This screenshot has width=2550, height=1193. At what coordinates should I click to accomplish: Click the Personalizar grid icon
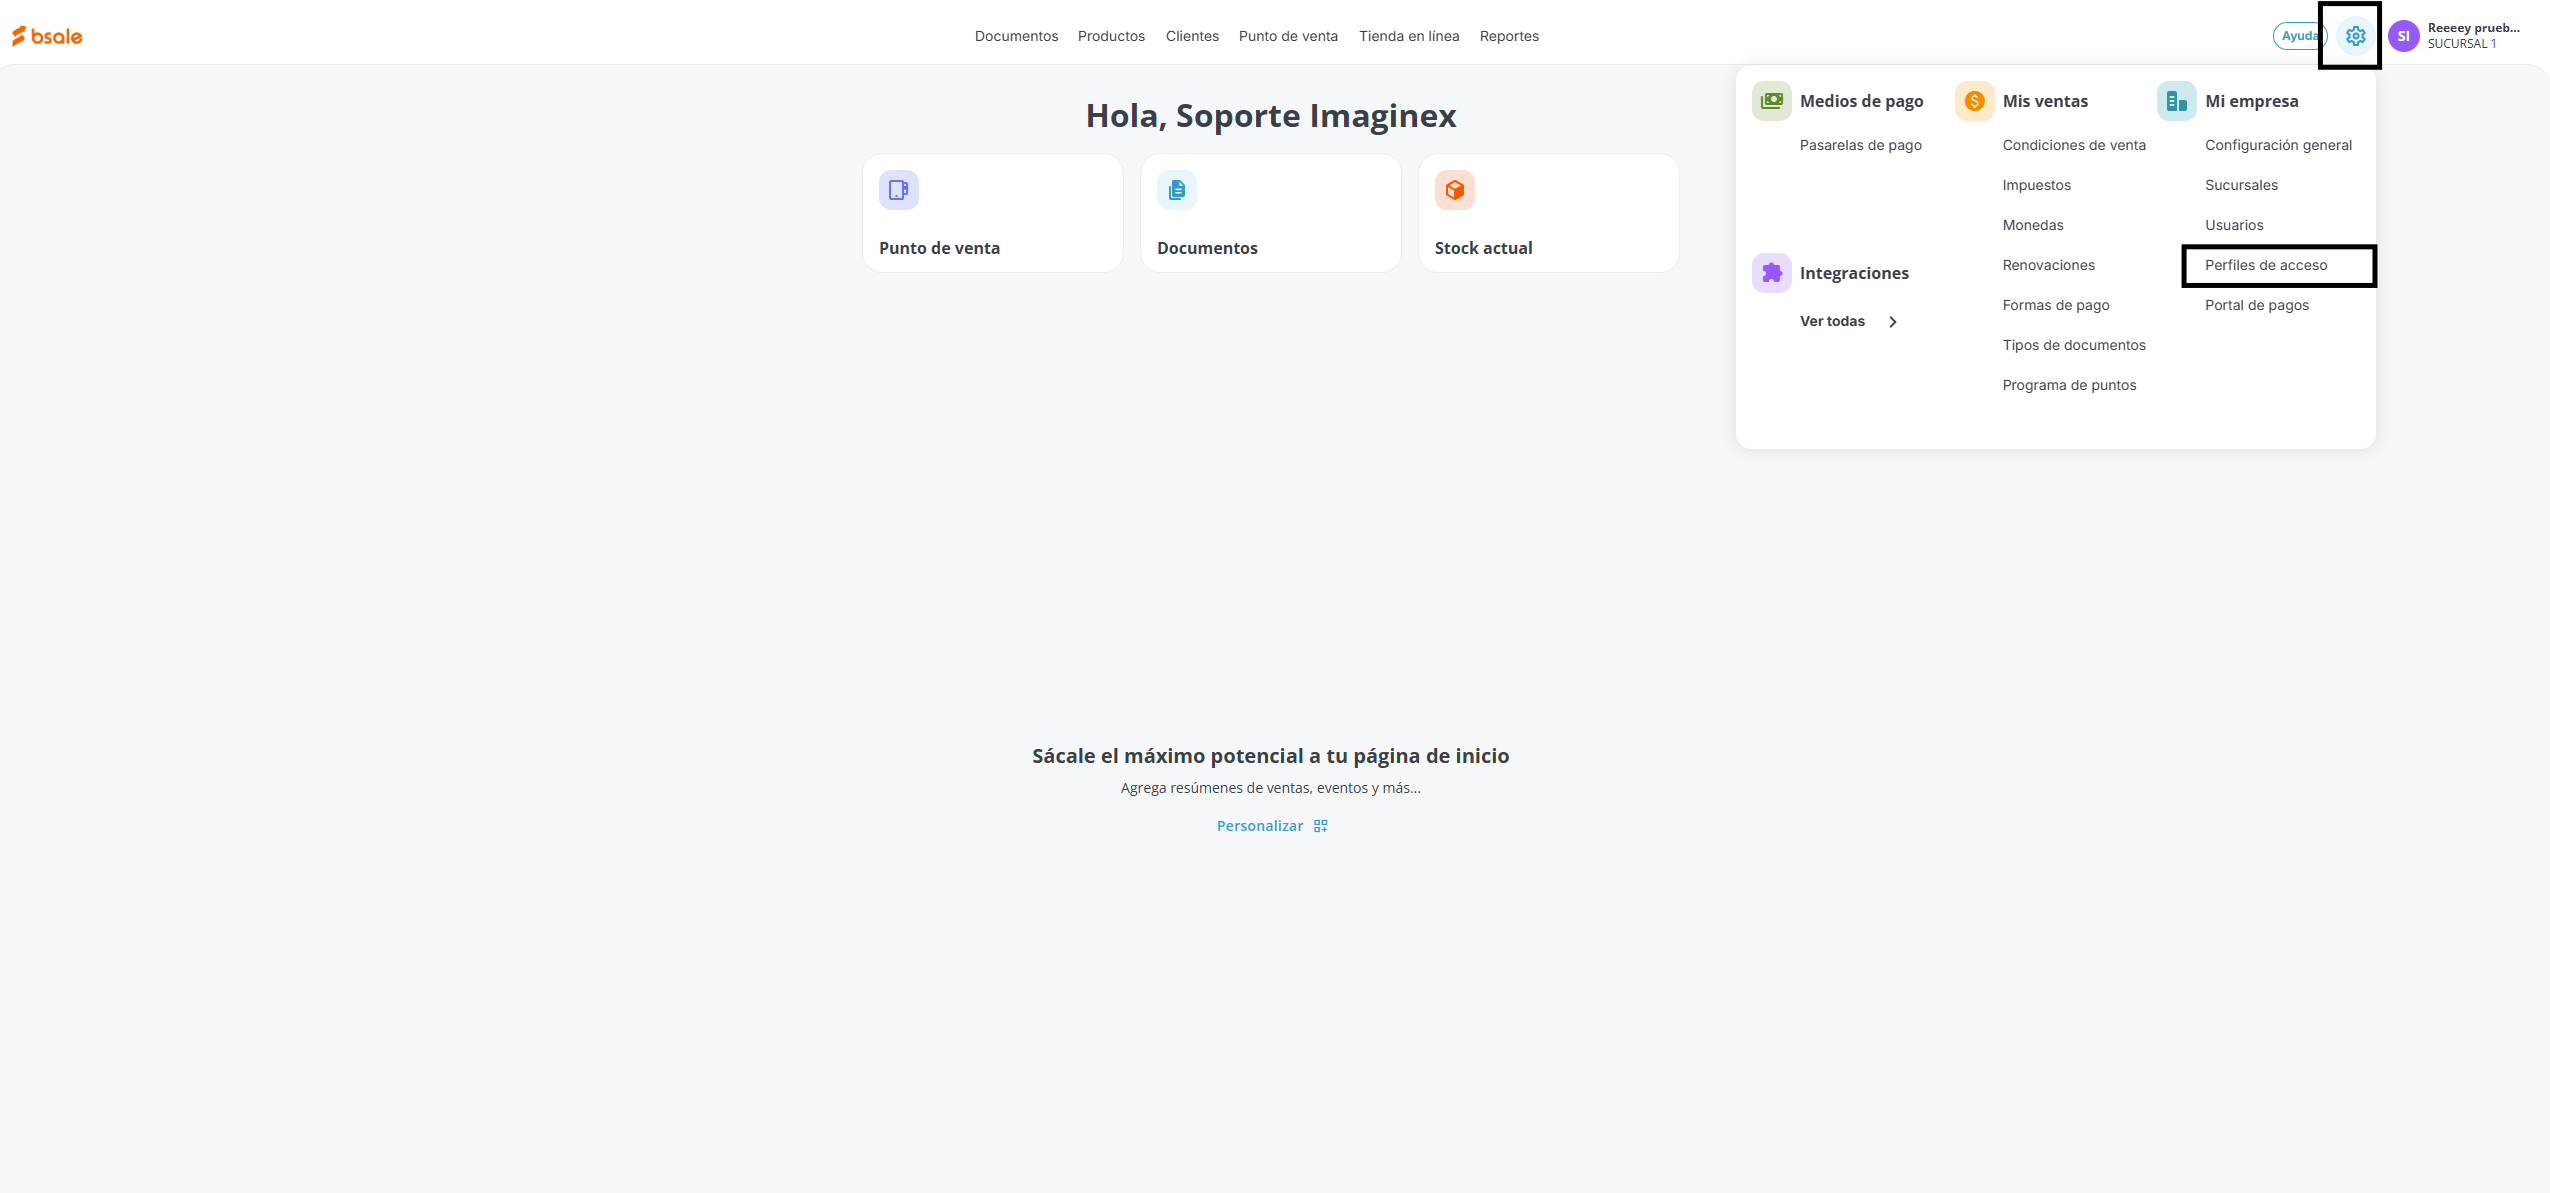(x=1321, y=826)
